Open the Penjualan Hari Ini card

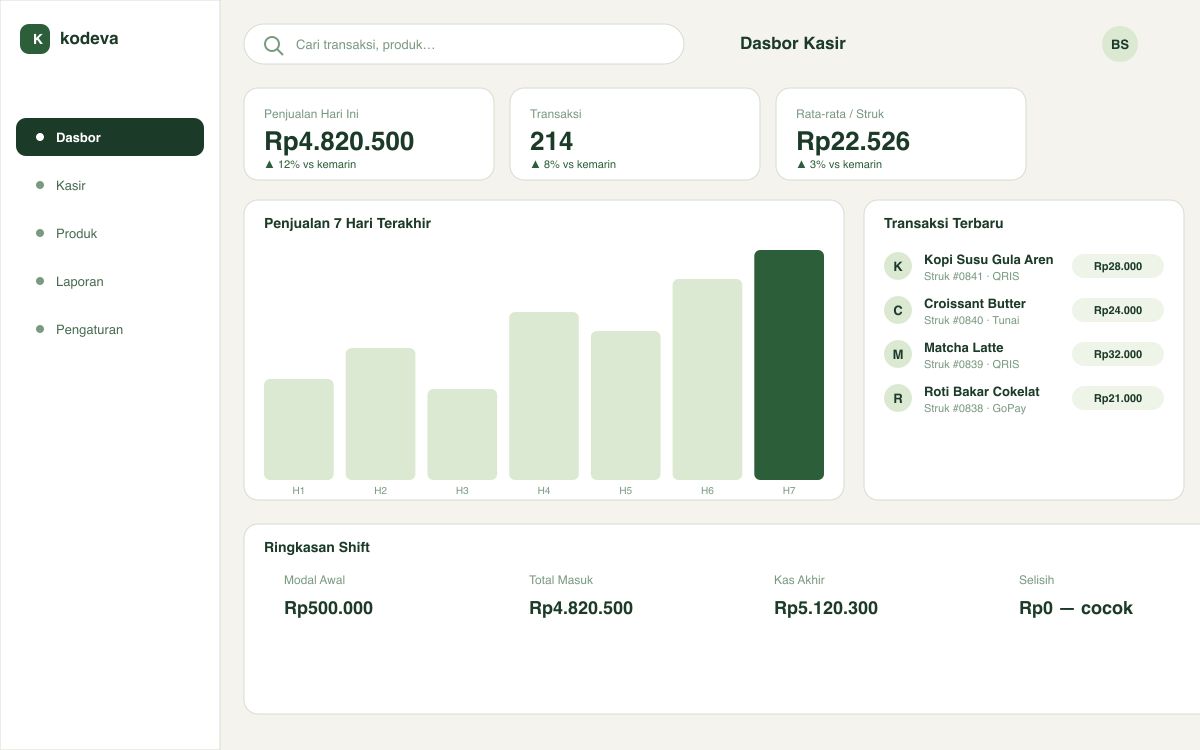[369, 134]
